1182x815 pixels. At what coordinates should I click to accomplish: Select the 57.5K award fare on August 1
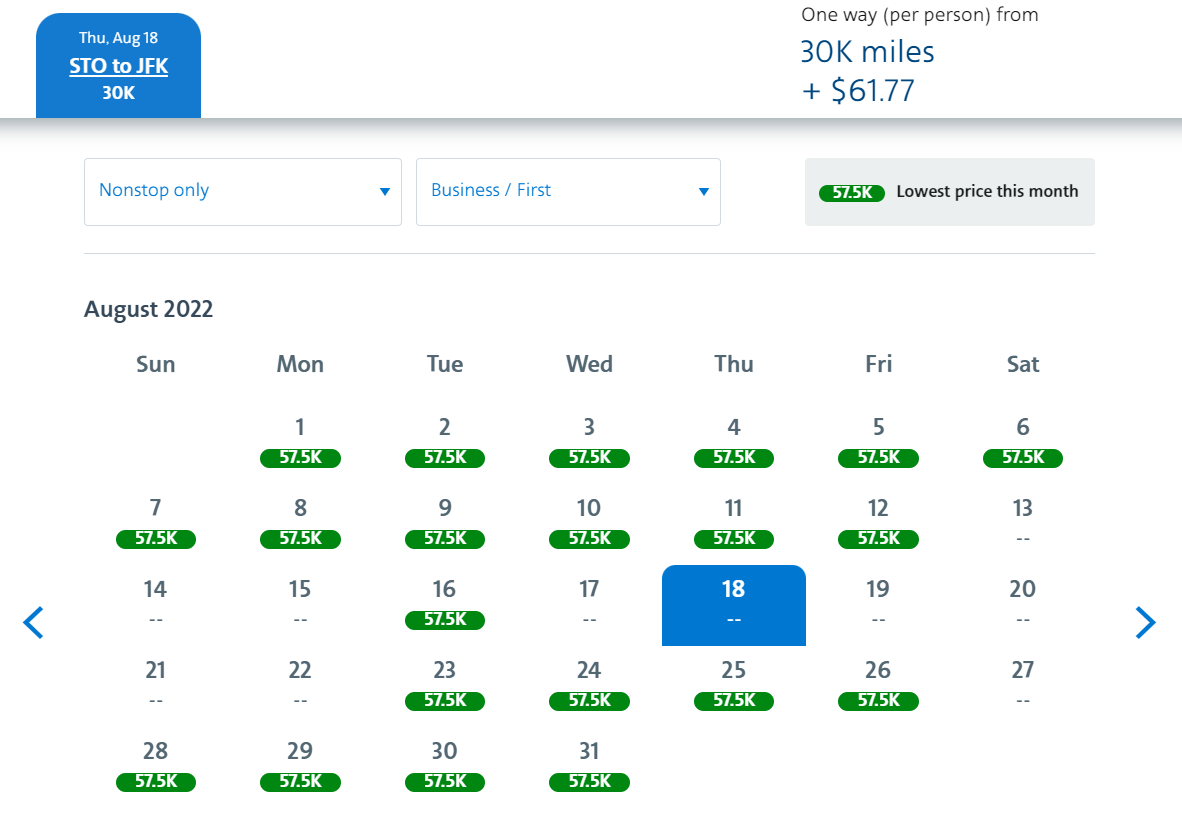pyautogui.click(x=300, y=458)
